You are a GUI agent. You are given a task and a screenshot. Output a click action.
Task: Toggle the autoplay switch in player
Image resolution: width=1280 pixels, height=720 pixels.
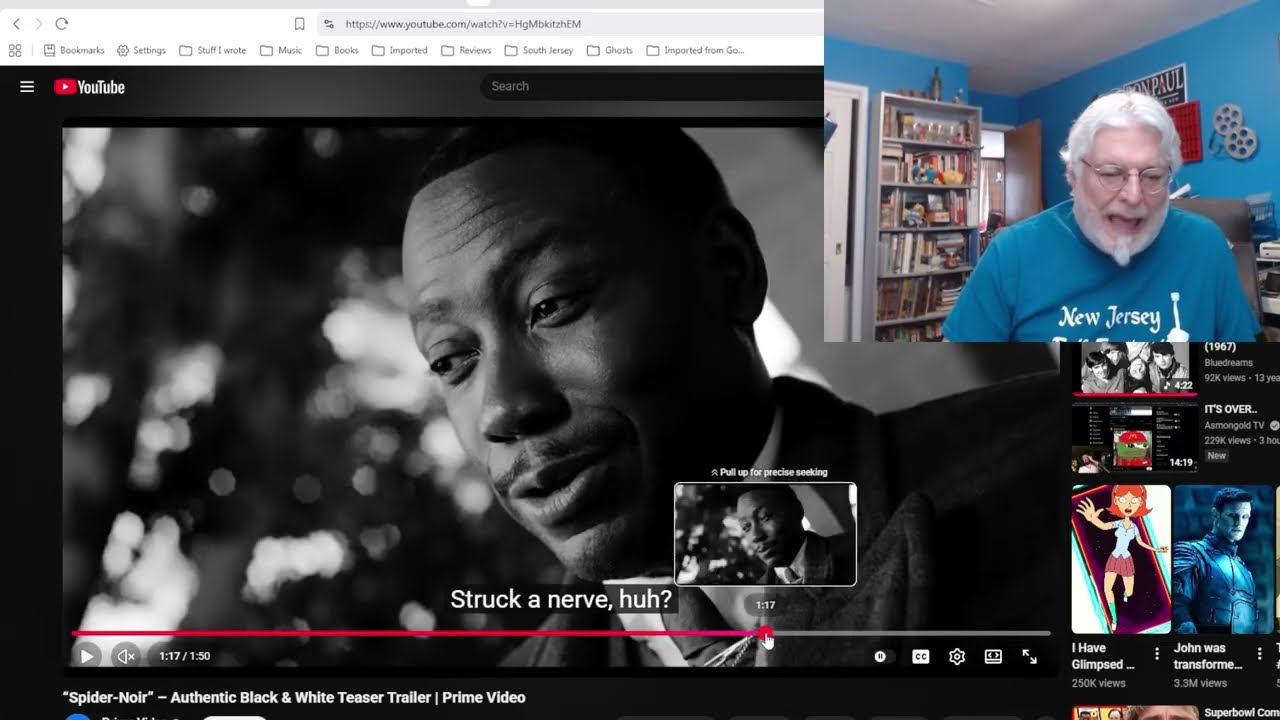(x=880, y=656)
